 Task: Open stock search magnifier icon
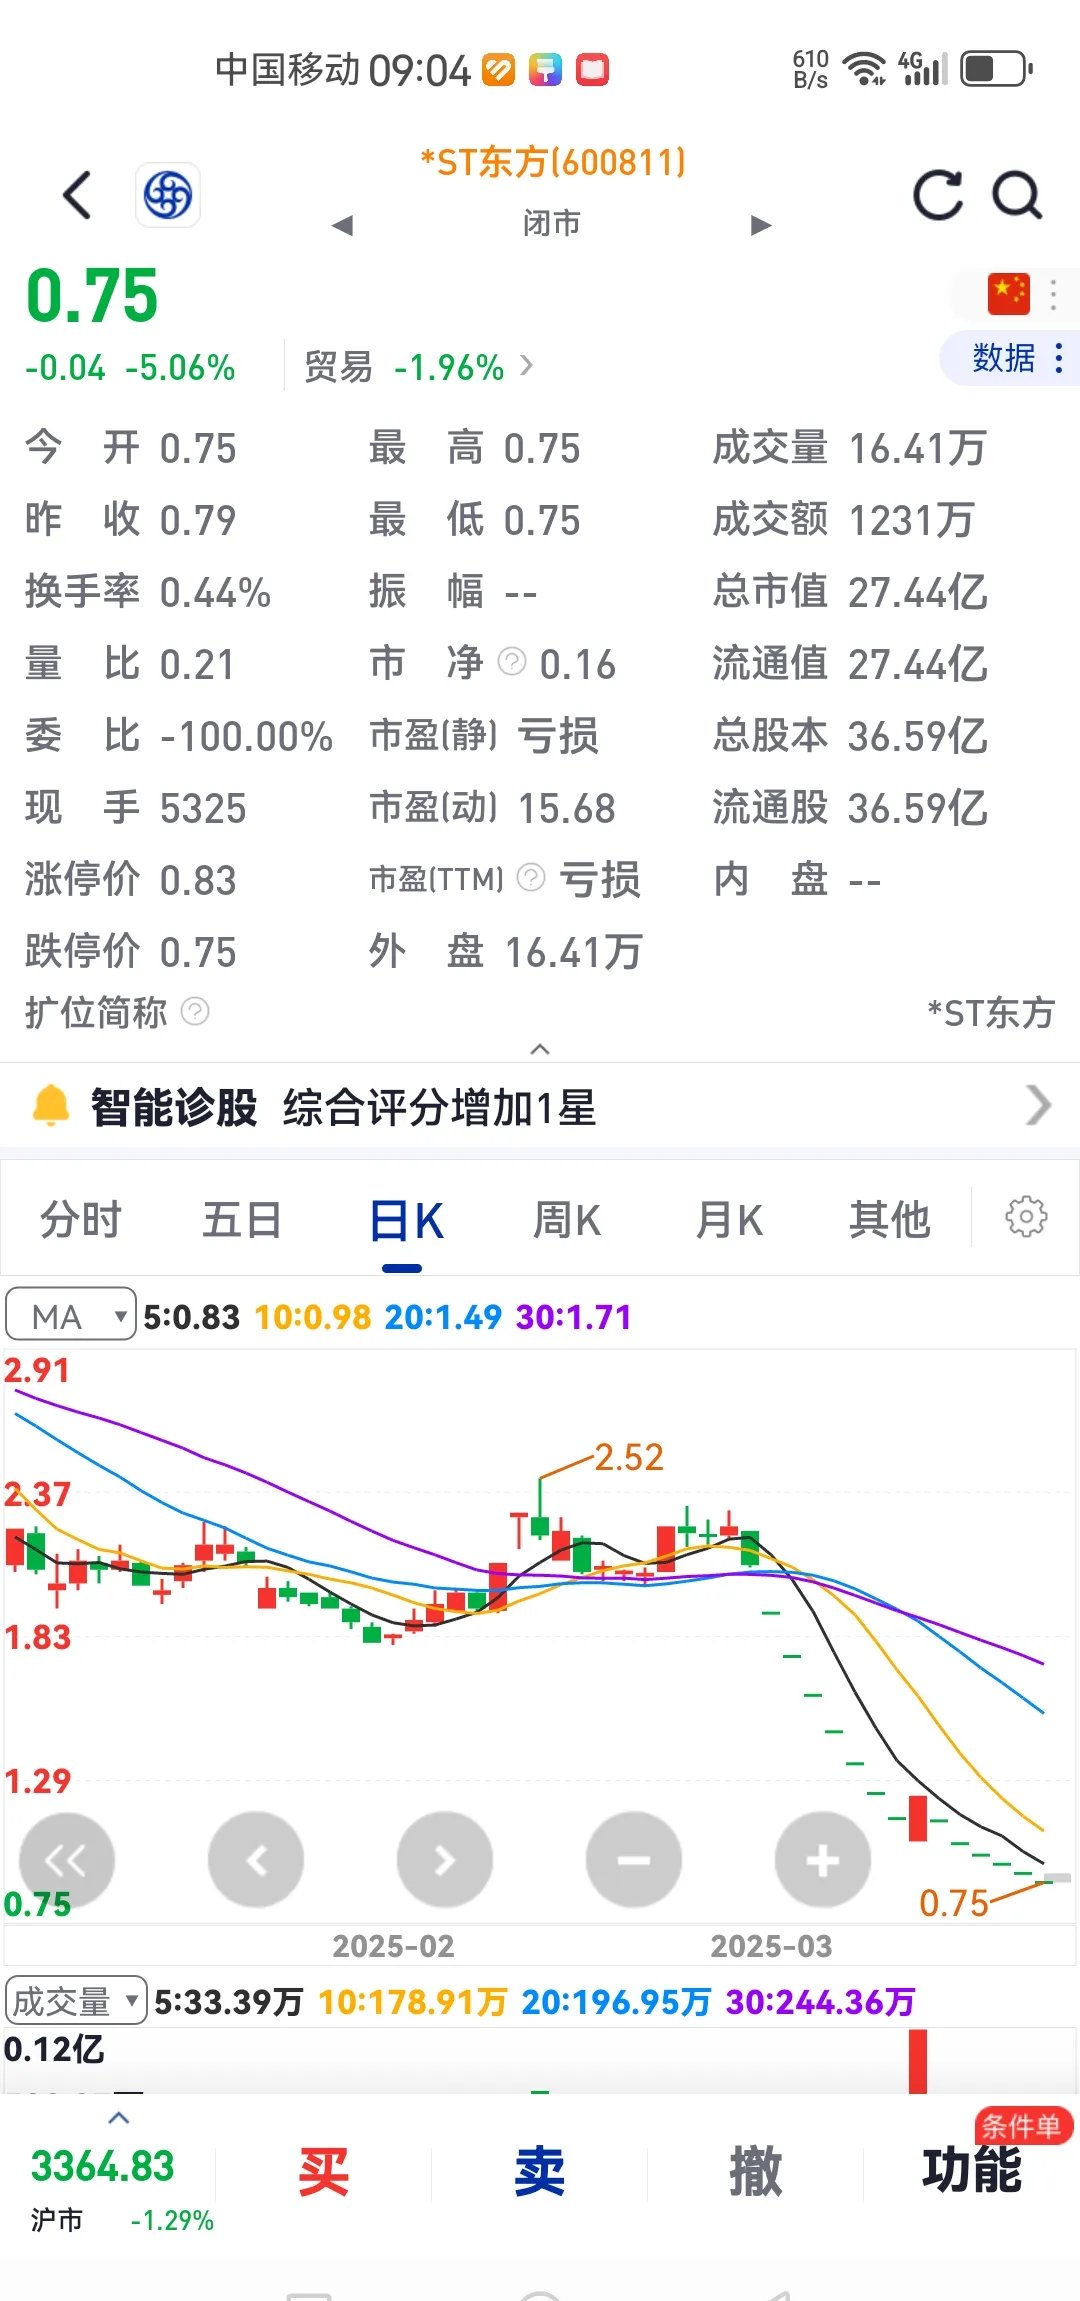pyautogui.click(x=1017, y=195)
